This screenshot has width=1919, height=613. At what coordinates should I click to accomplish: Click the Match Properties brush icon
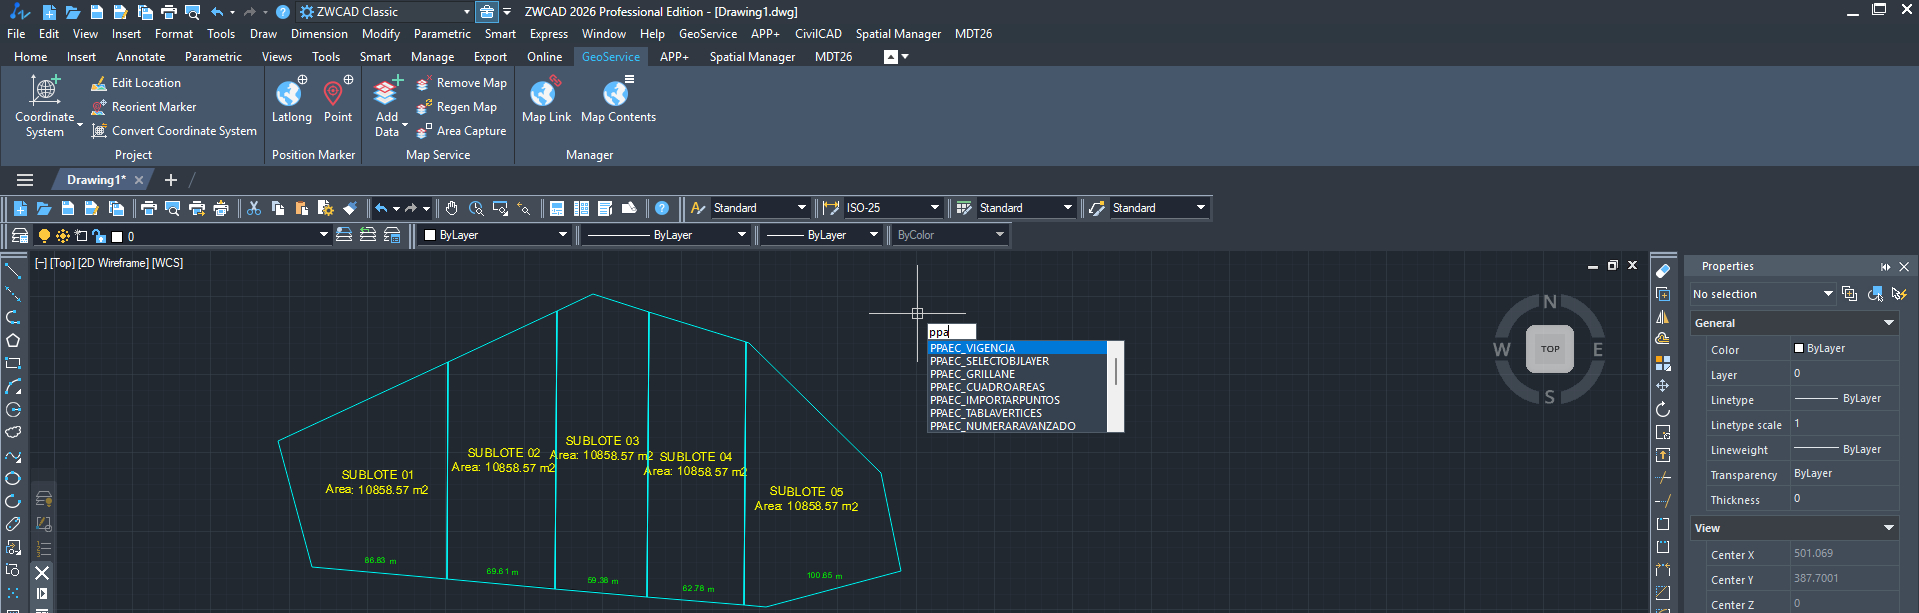coord(350,208)
